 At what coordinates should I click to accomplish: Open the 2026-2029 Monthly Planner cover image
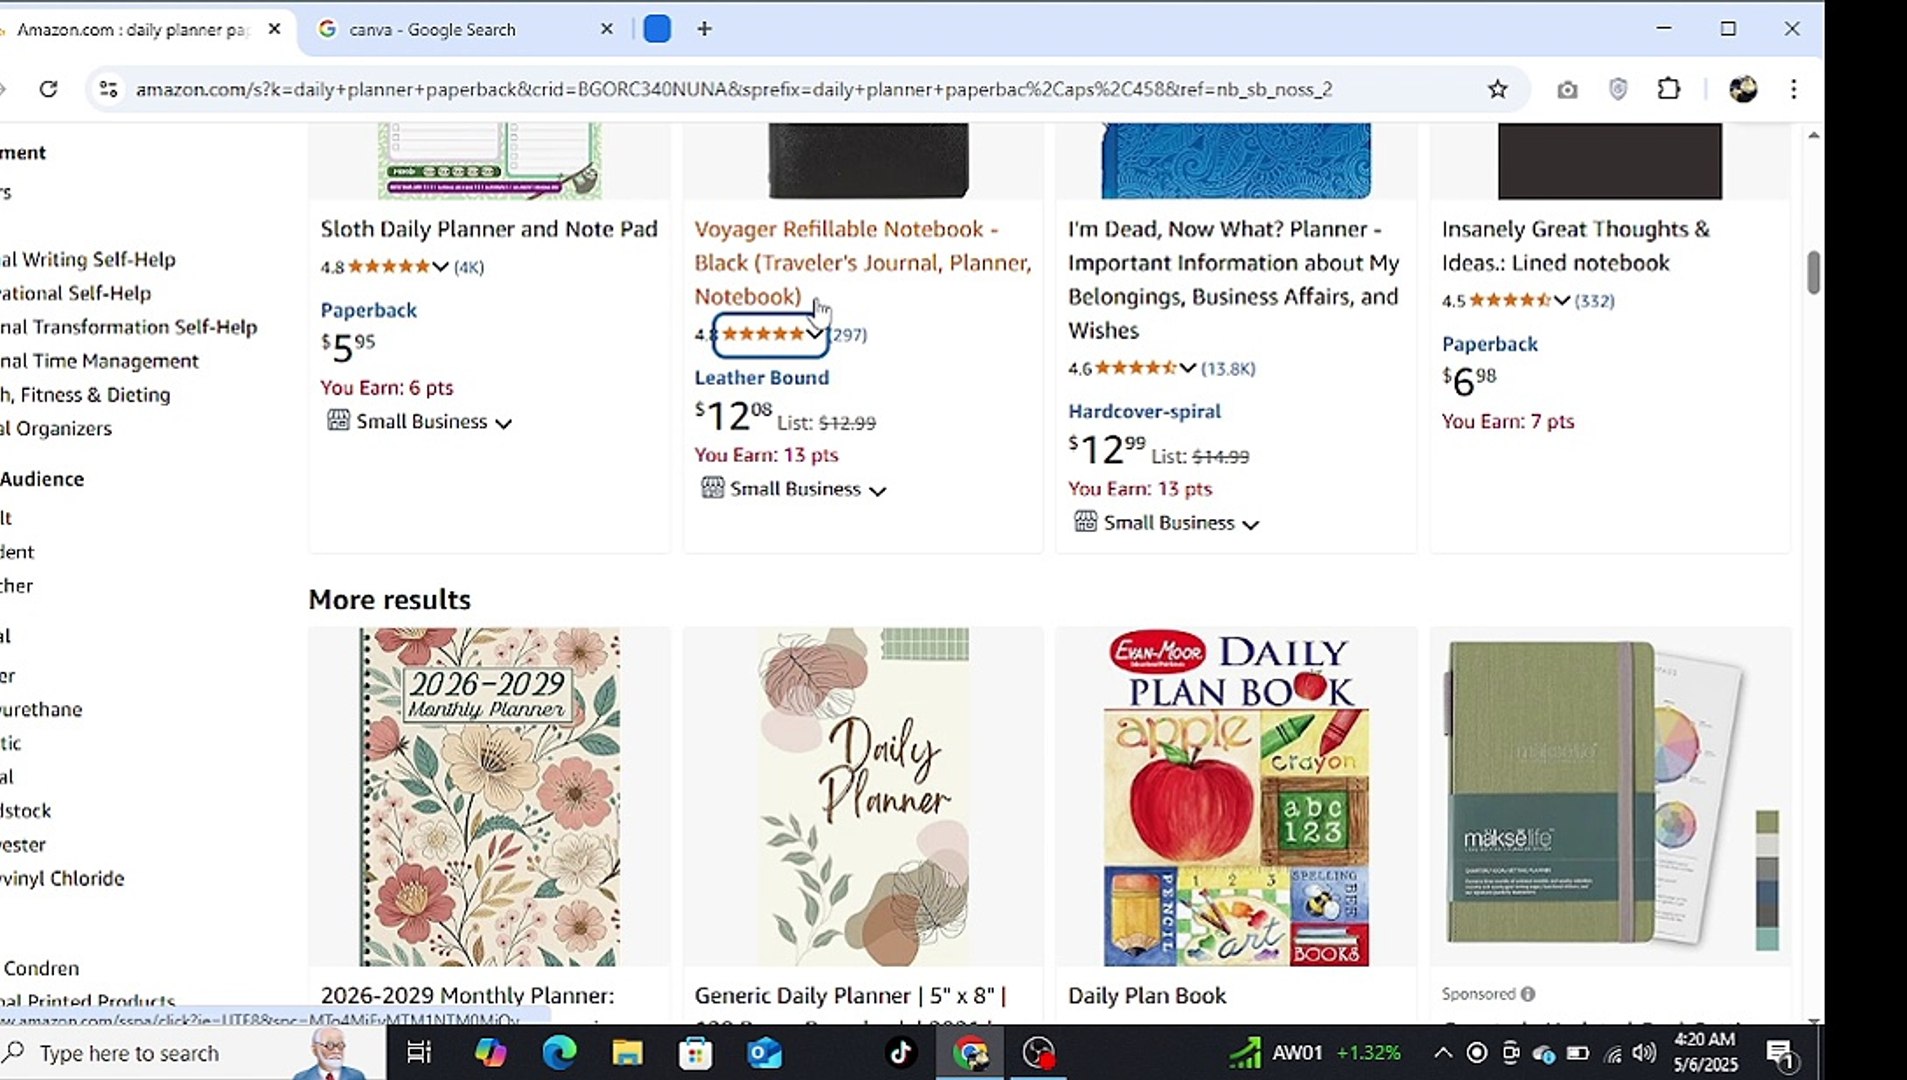pyautogui.click(x=489, y=797)
